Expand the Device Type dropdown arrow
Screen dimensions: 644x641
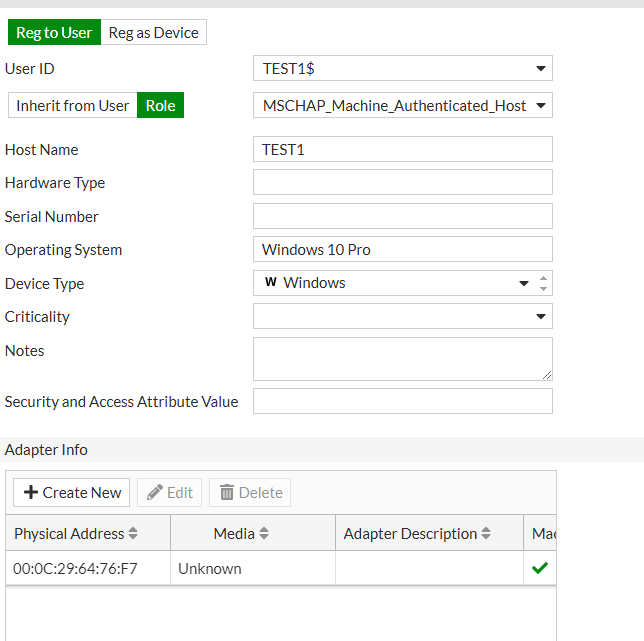tap(524, 283)
